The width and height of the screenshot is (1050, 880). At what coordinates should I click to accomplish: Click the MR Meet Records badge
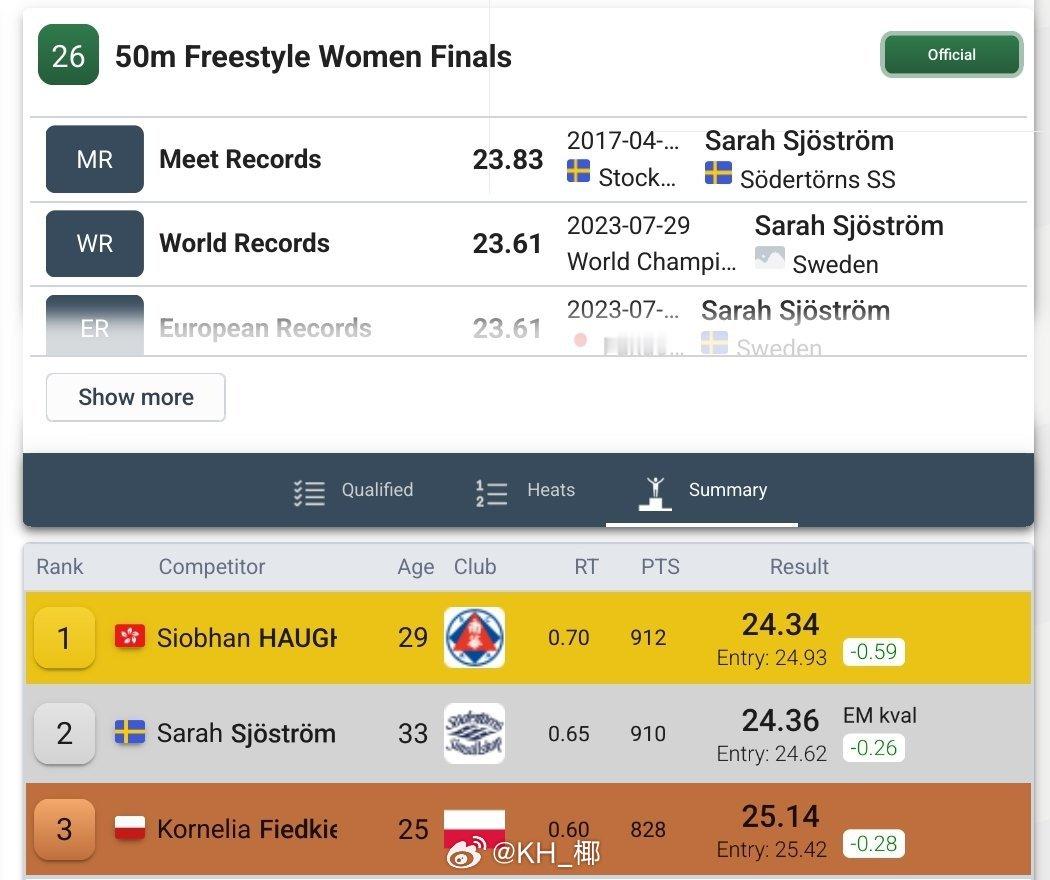pyautogui.click(x=94, y=158)
